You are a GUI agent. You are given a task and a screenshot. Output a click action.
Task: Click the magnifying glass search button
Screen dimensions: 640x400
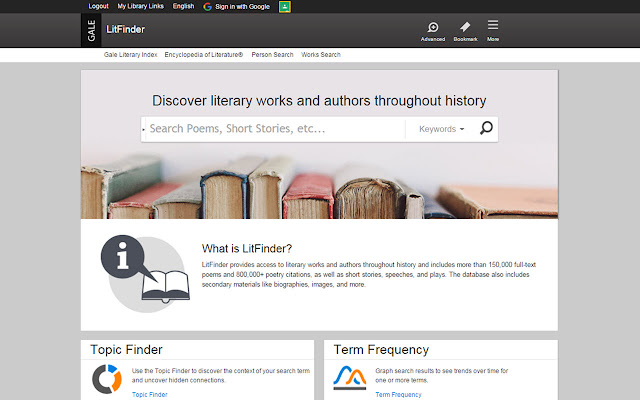(x=486, y=128)
